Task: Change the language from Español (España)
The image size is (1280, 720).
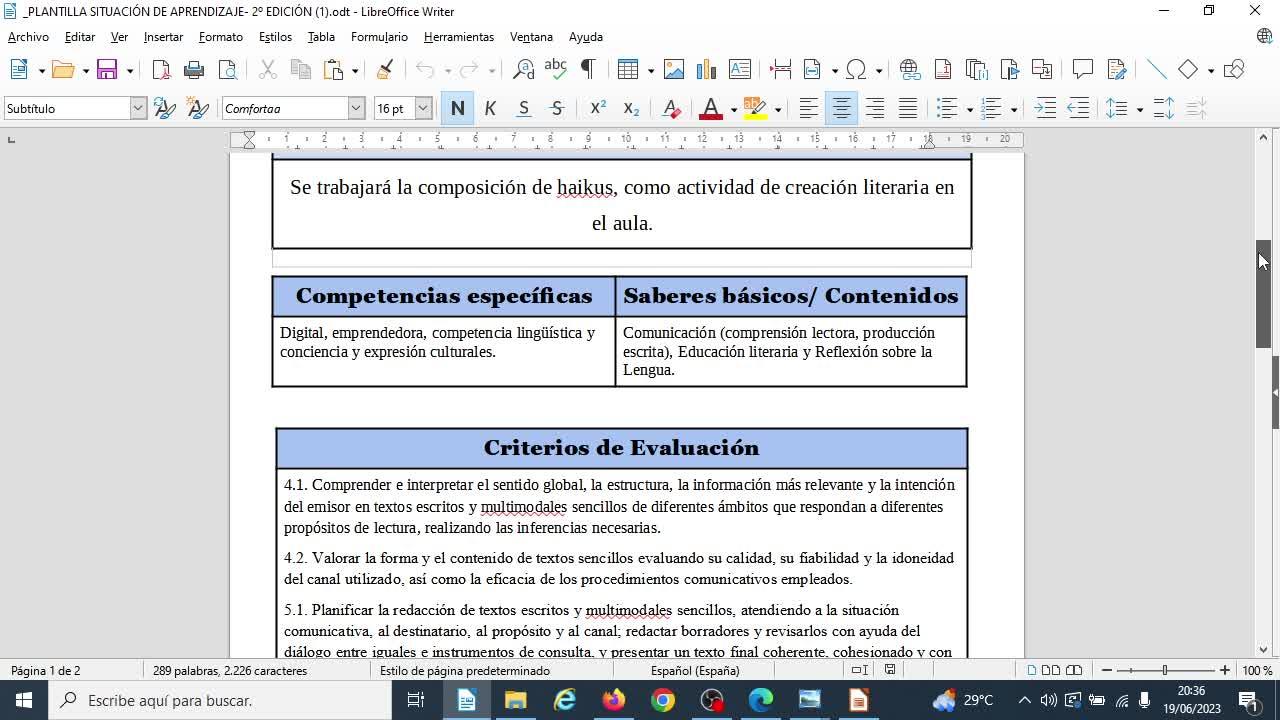Action: pos(695,670)
